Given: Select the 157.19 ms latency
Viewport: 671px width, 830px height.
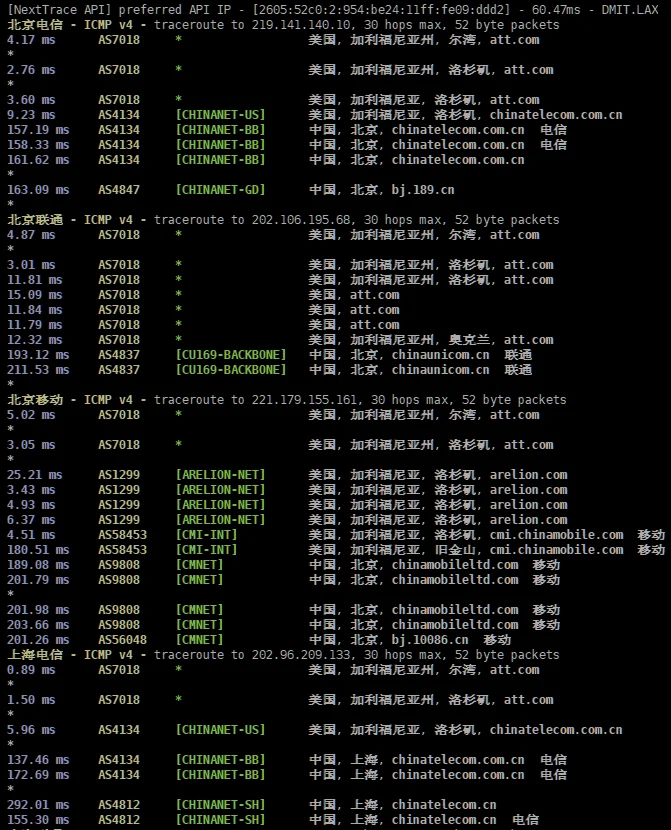Looking at the screenshot, I should coord(38,130).
